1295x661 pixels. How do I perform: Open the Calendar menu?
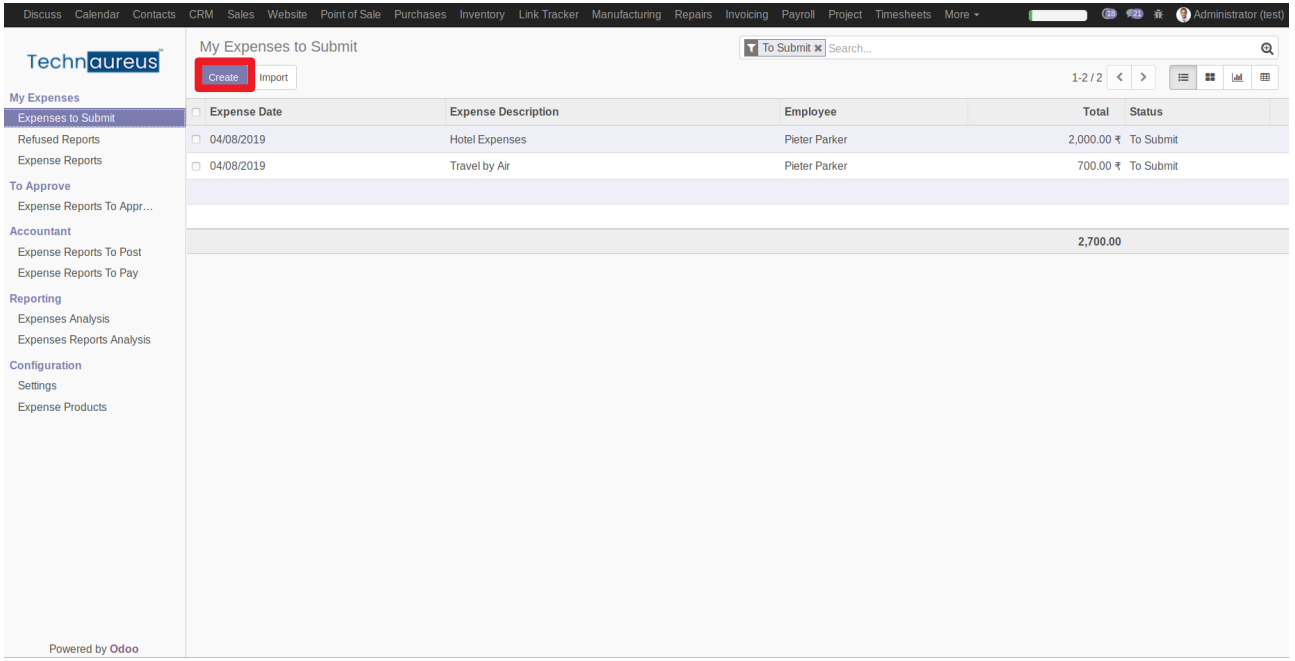pos(97,14)
